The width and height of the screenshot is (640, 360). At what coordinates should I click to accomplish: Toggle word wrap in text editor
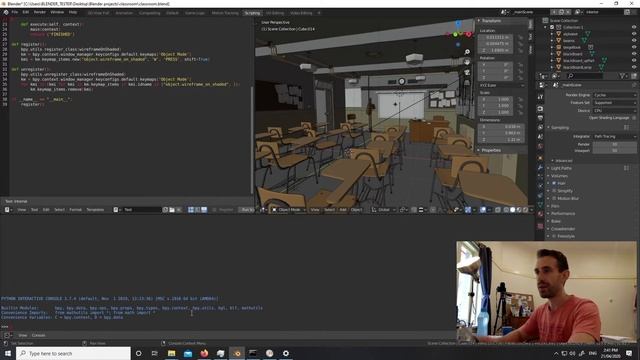click(197, 210)
